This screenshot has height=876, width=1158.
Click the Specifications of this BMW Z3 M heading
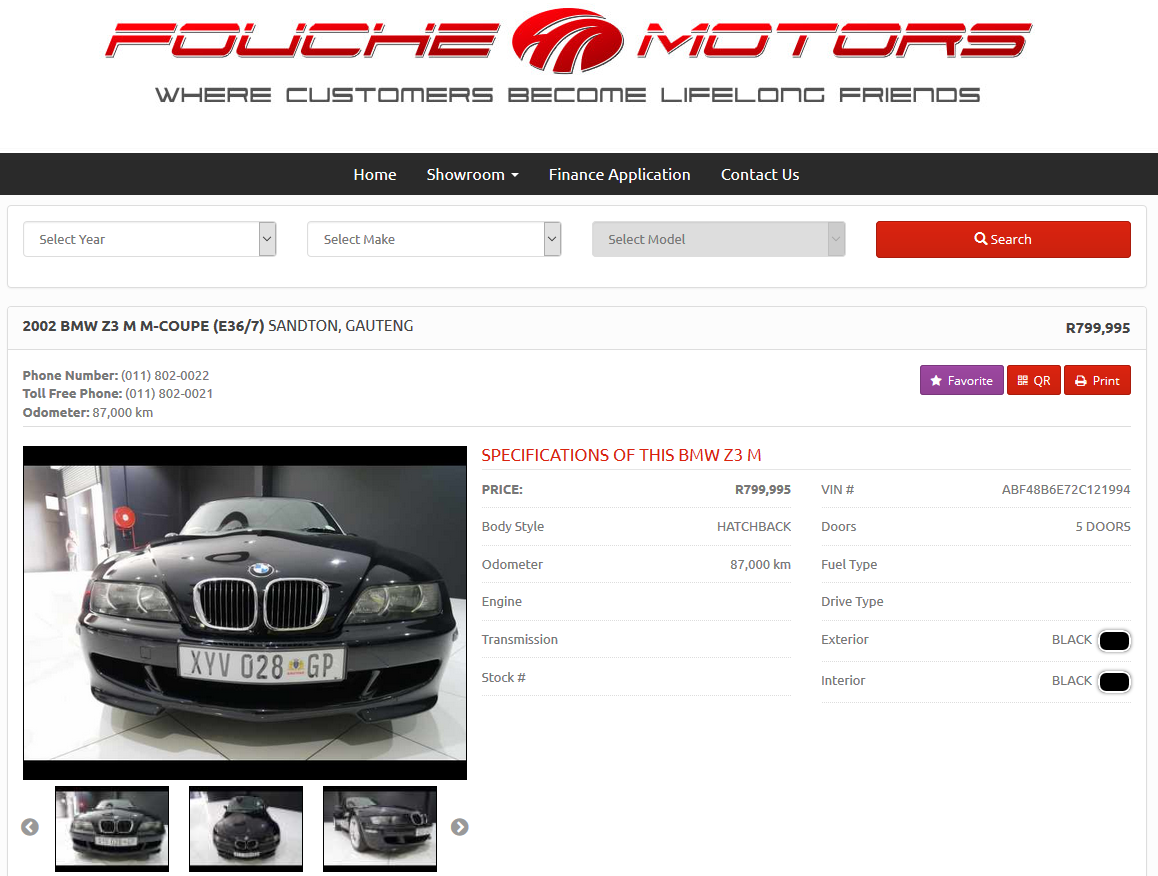point(621,455)
